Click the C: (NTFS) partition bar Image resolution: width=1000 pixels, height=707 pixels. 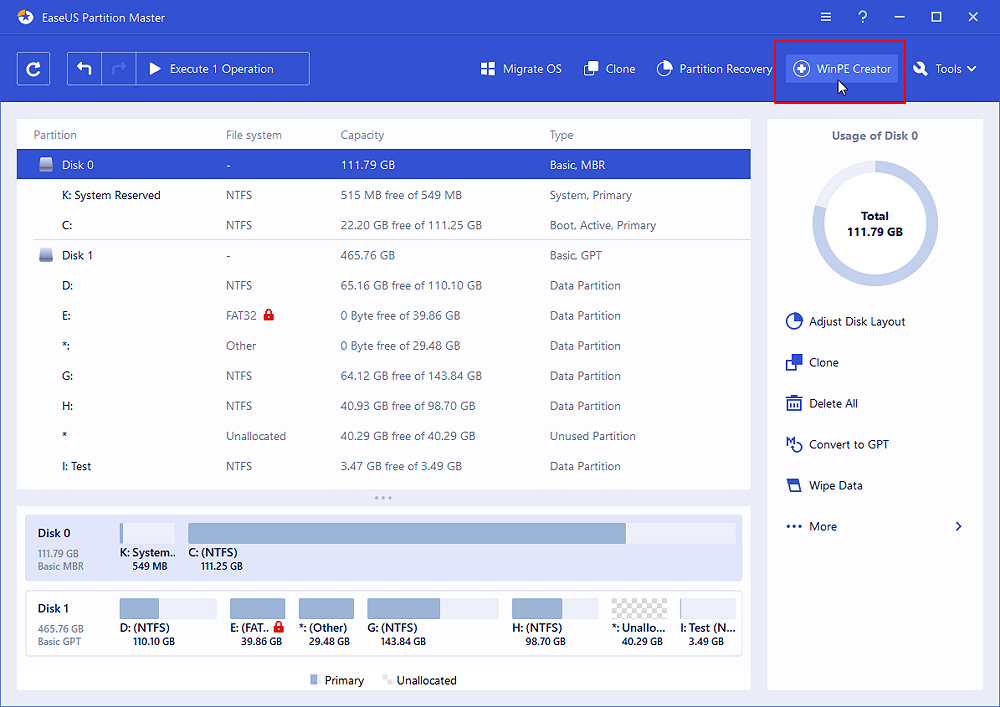[x=406, y=534]
